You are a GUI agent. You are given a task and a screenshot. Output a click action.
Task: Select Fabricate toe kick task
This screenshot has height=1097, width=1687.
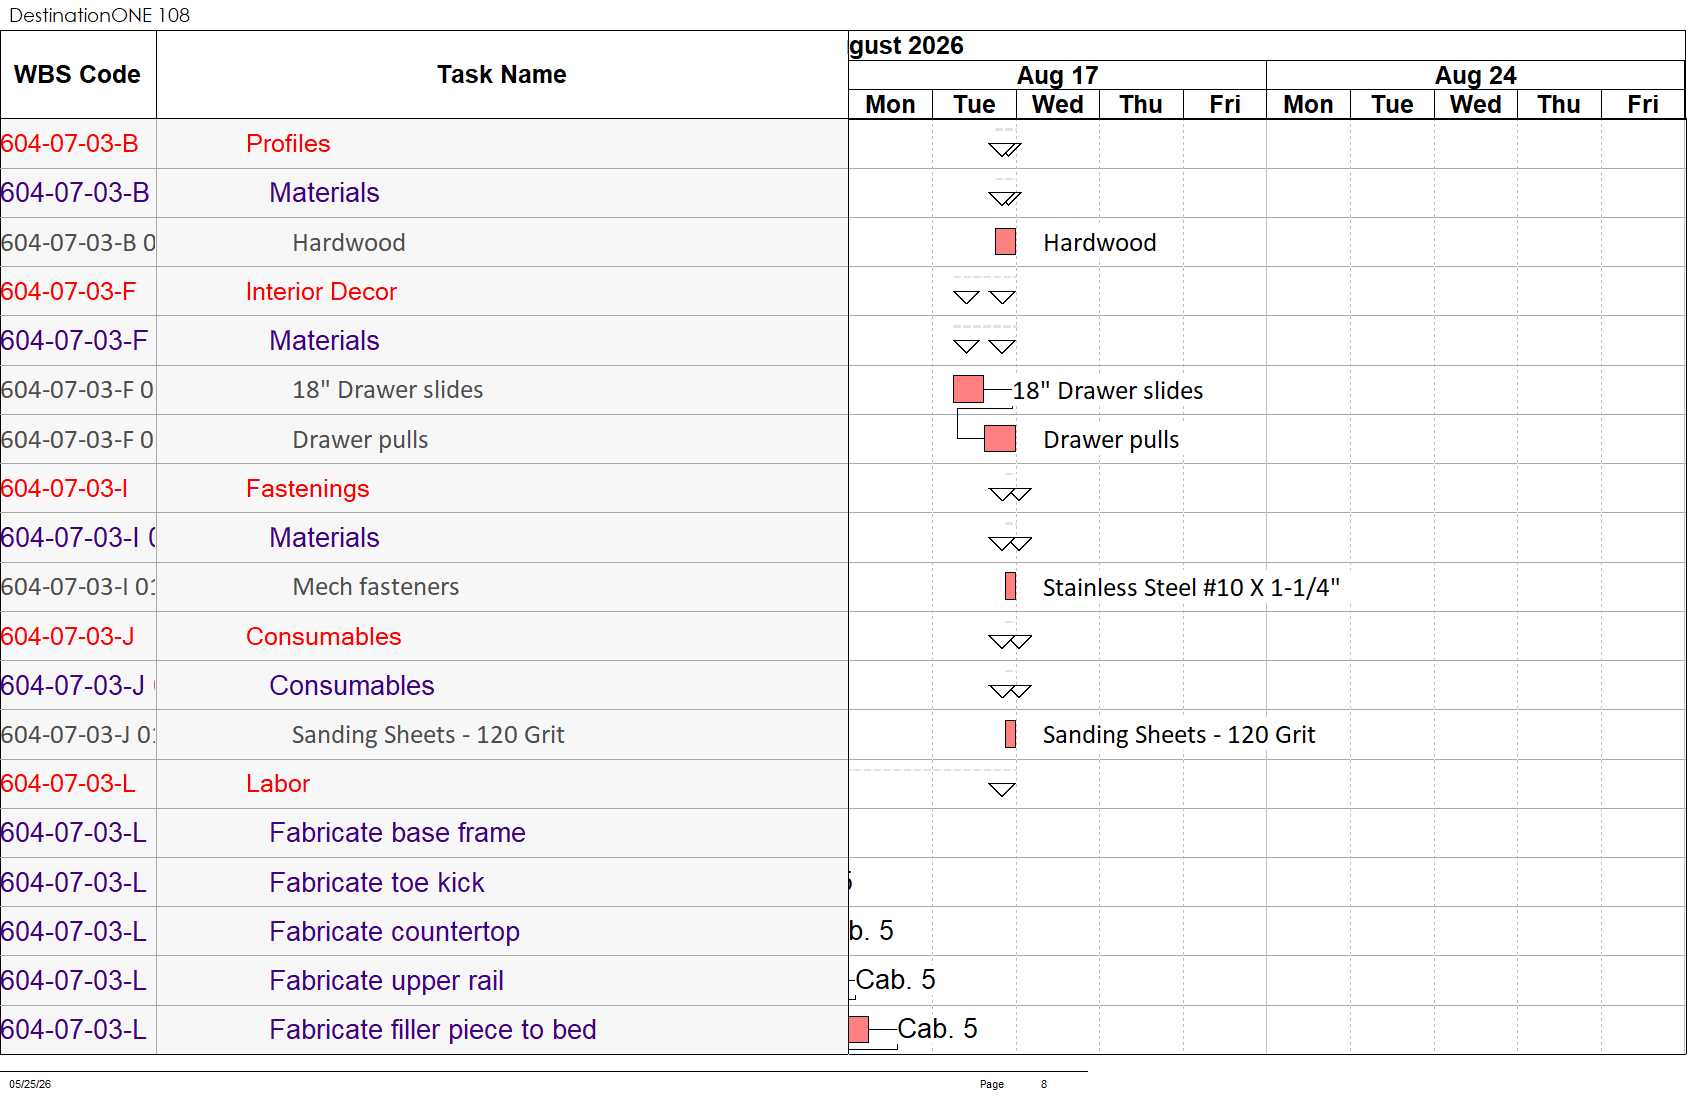[x=377, y=883]
